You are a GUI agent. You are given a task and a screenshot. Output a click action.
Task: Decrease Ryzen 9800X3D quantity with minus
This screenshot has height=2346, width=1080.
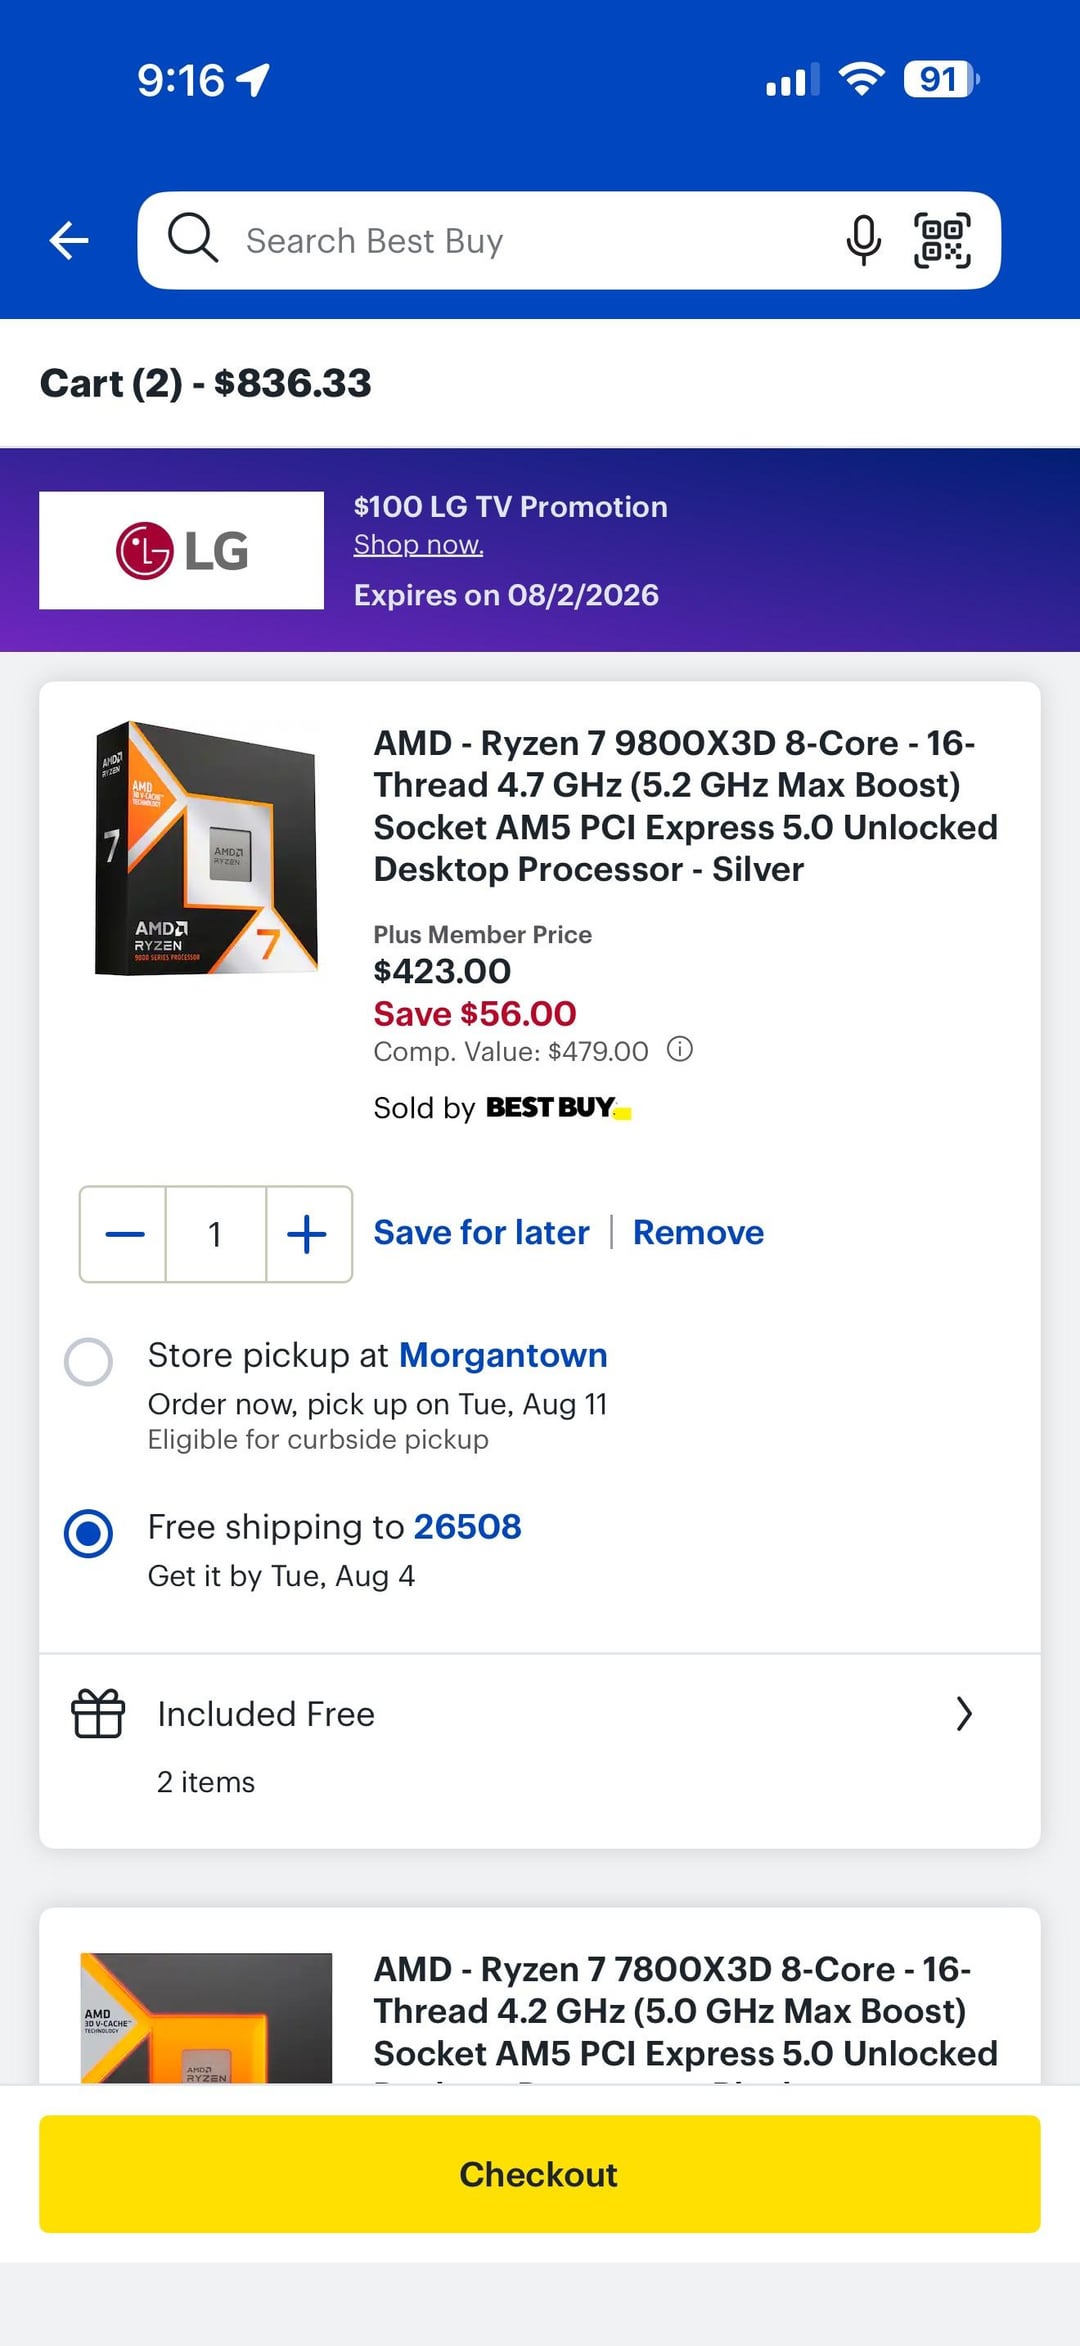pyautogui.click(x=124, y=1234)
